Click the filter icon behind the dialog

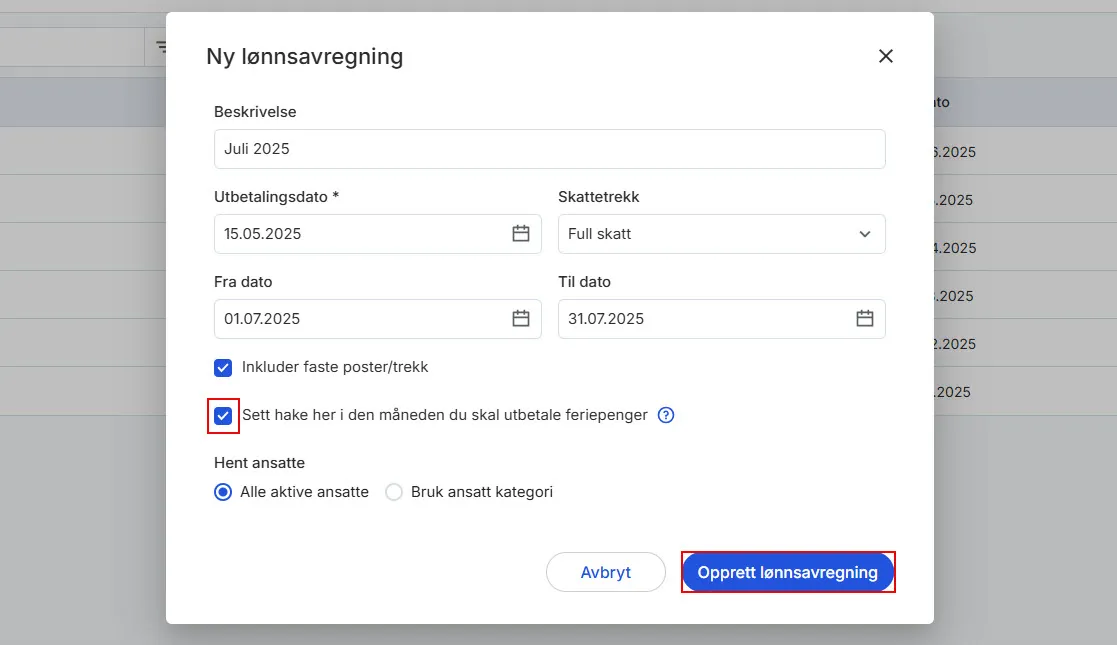[x=162, y=45]
